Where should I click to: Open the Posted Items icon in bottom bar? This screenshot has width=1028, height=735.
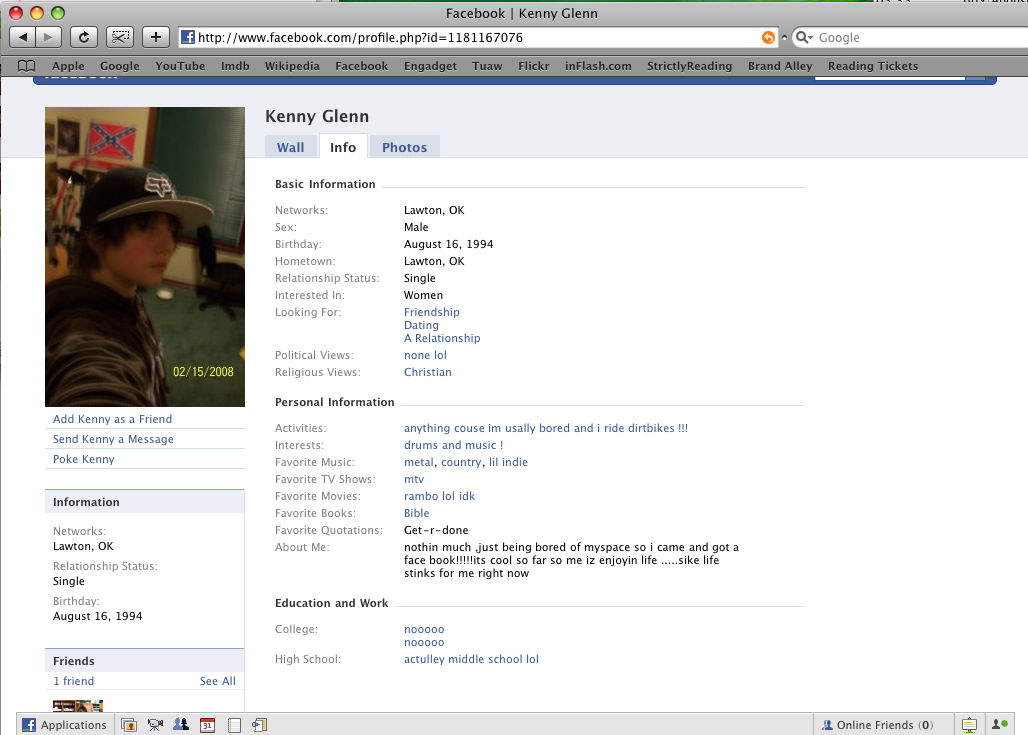pos(260,725)
